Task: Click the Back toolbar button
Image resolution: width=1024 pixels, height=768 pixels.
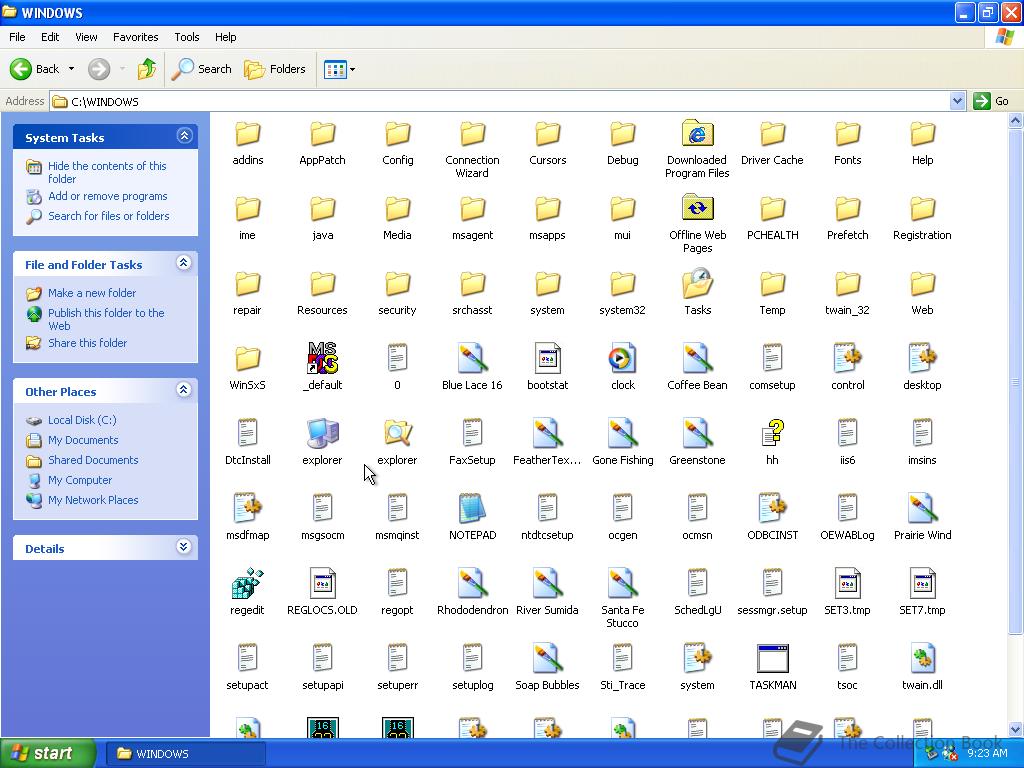Action: (35, 69)
